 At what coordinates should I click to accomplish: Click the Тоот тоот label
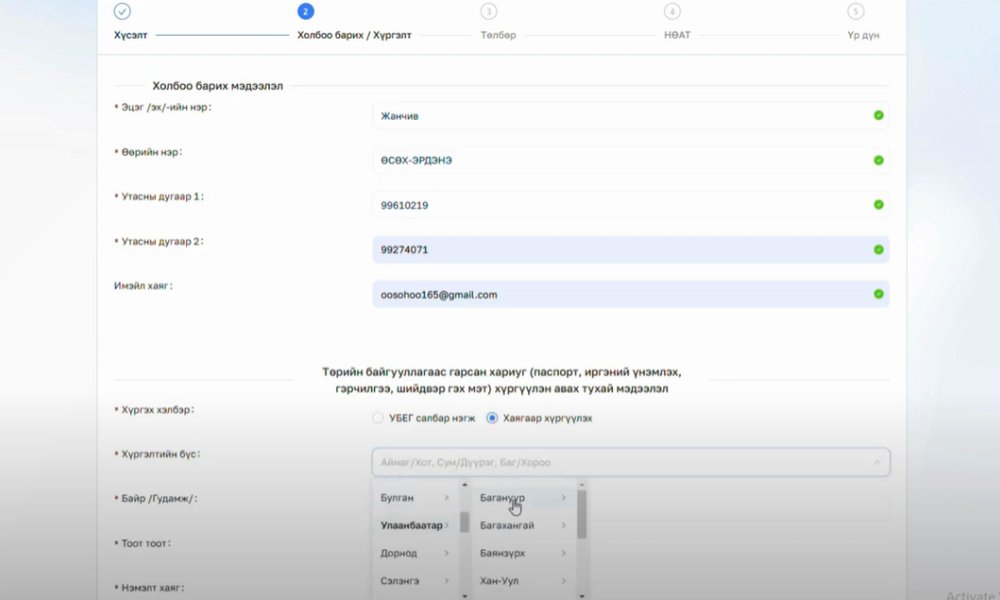pyautogui.click(x=146, y=543)
